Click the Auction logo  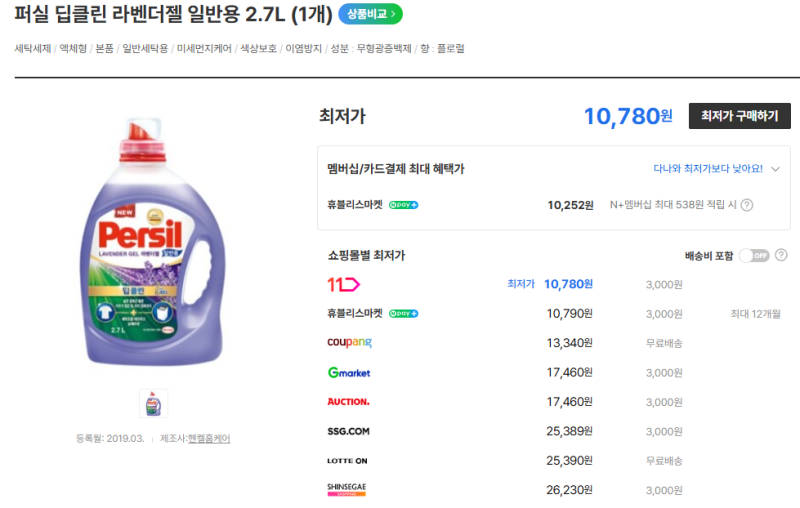coord(348,402)
